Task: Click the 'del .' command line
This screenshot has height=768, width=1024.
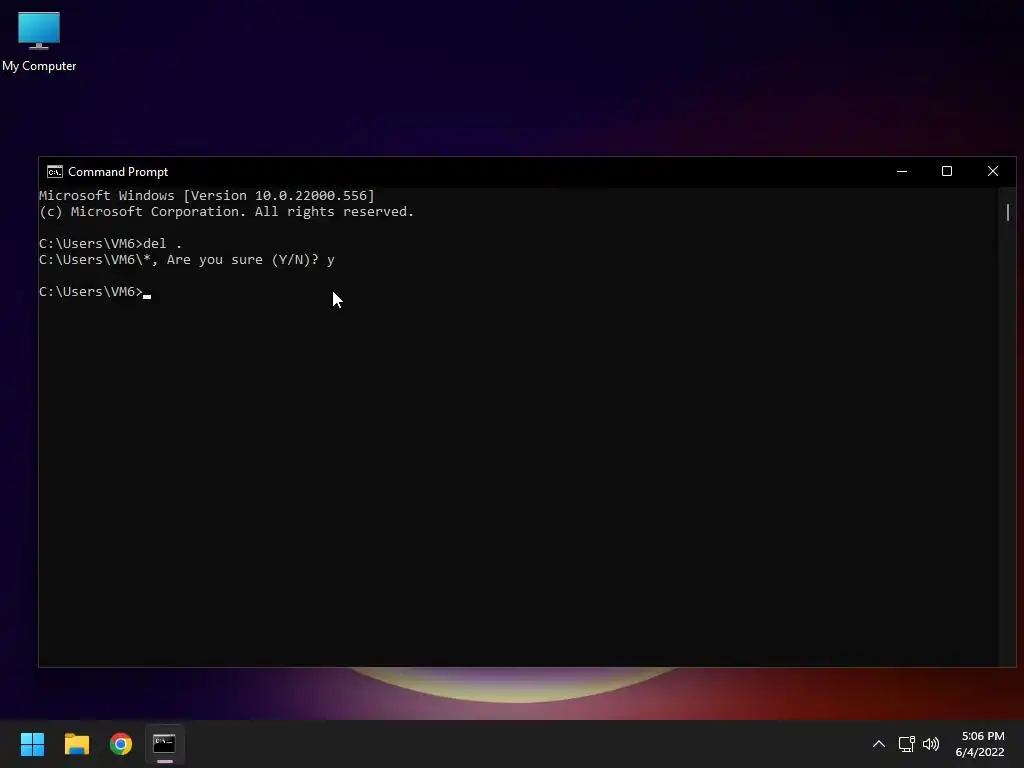Action: [110, 244]
